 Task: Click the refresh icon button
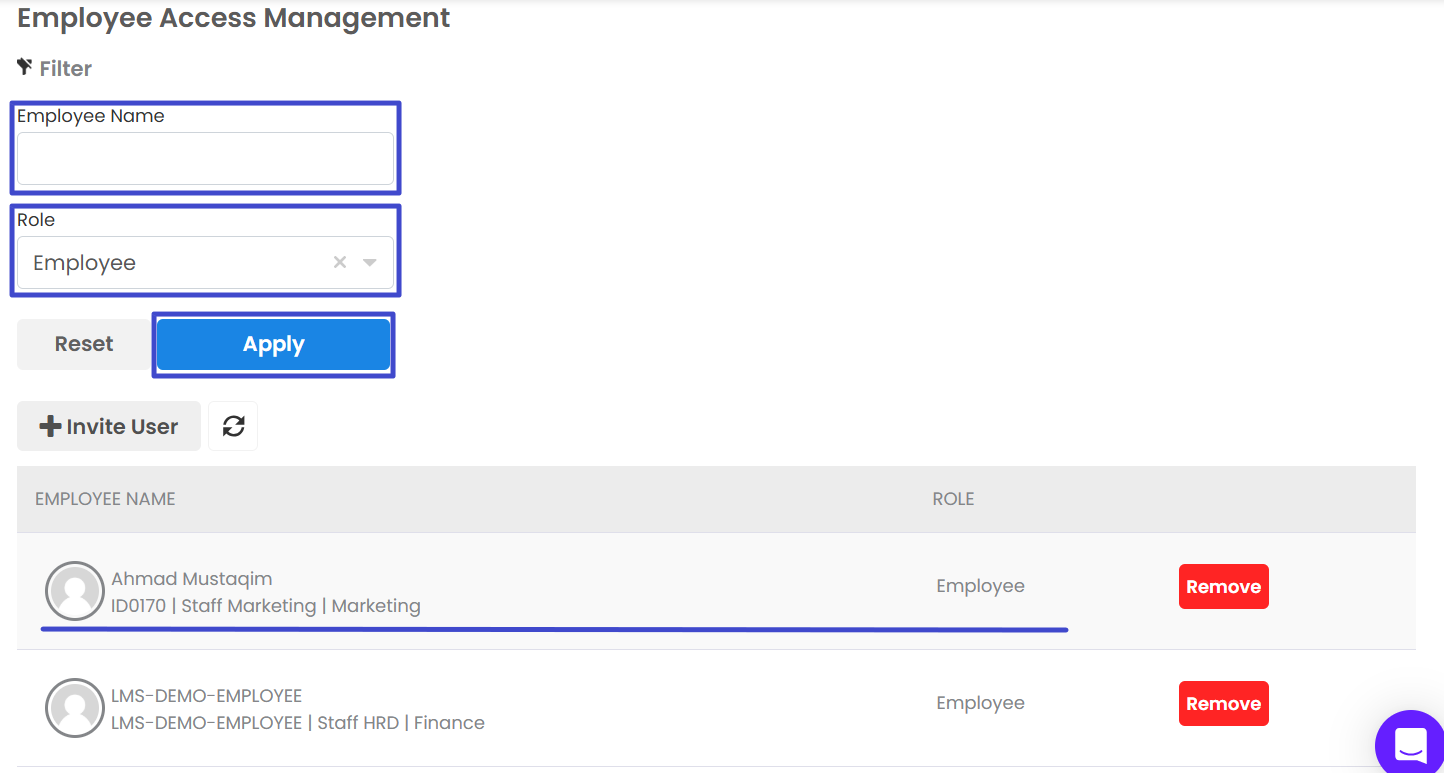click(233, 426)
